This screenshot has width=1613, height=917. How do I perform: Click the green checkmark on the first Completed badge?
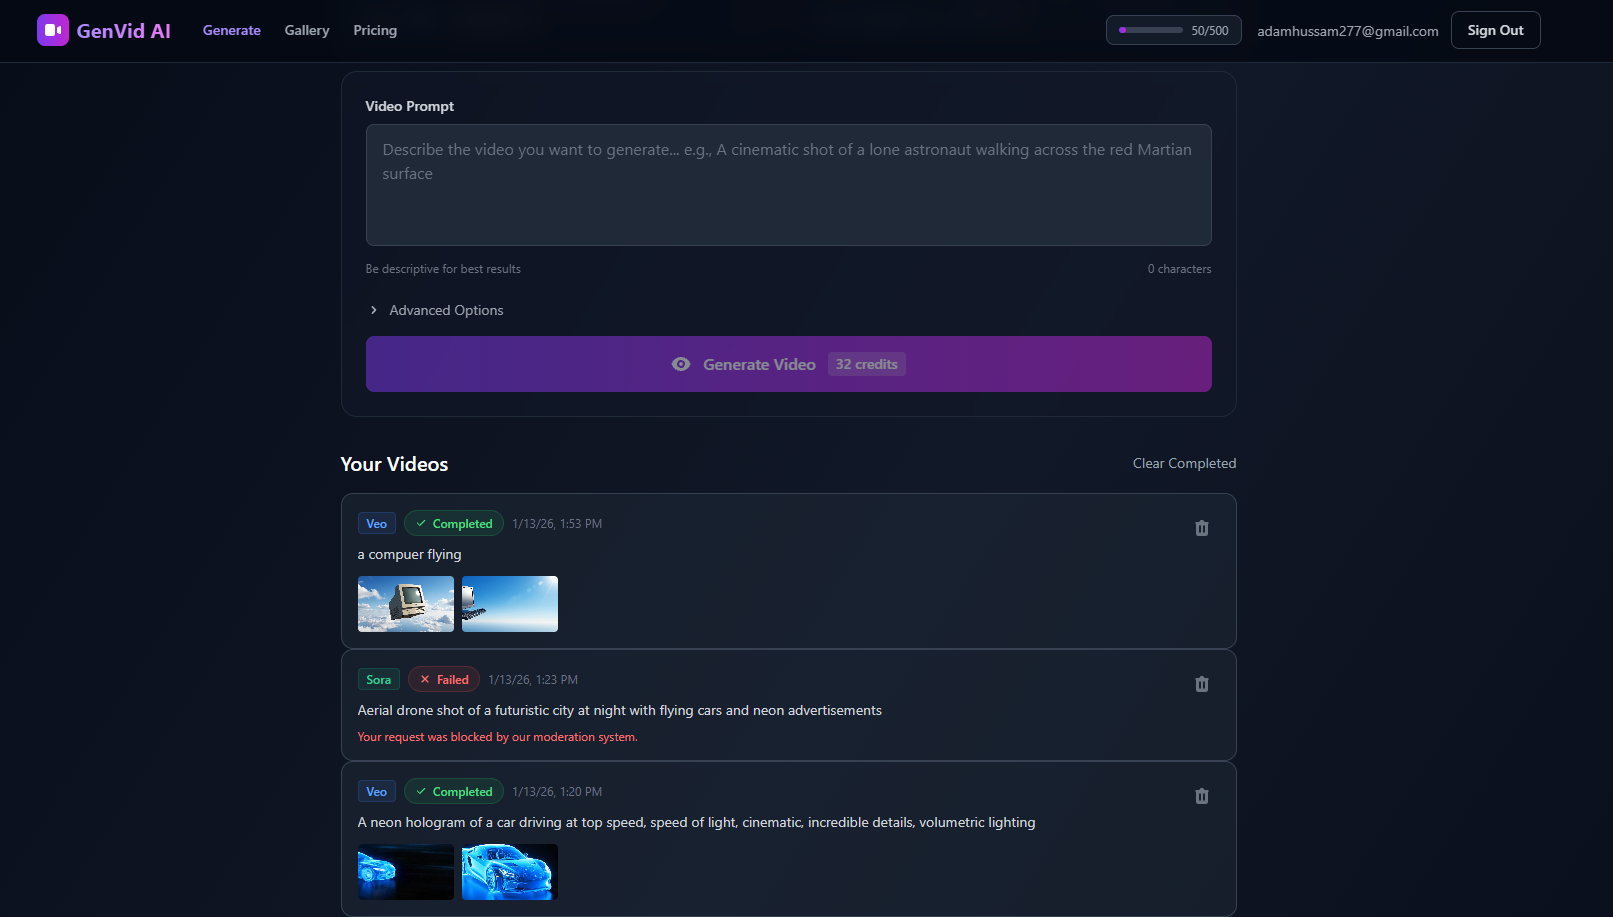pyautogui.click(x=421, y=523)
